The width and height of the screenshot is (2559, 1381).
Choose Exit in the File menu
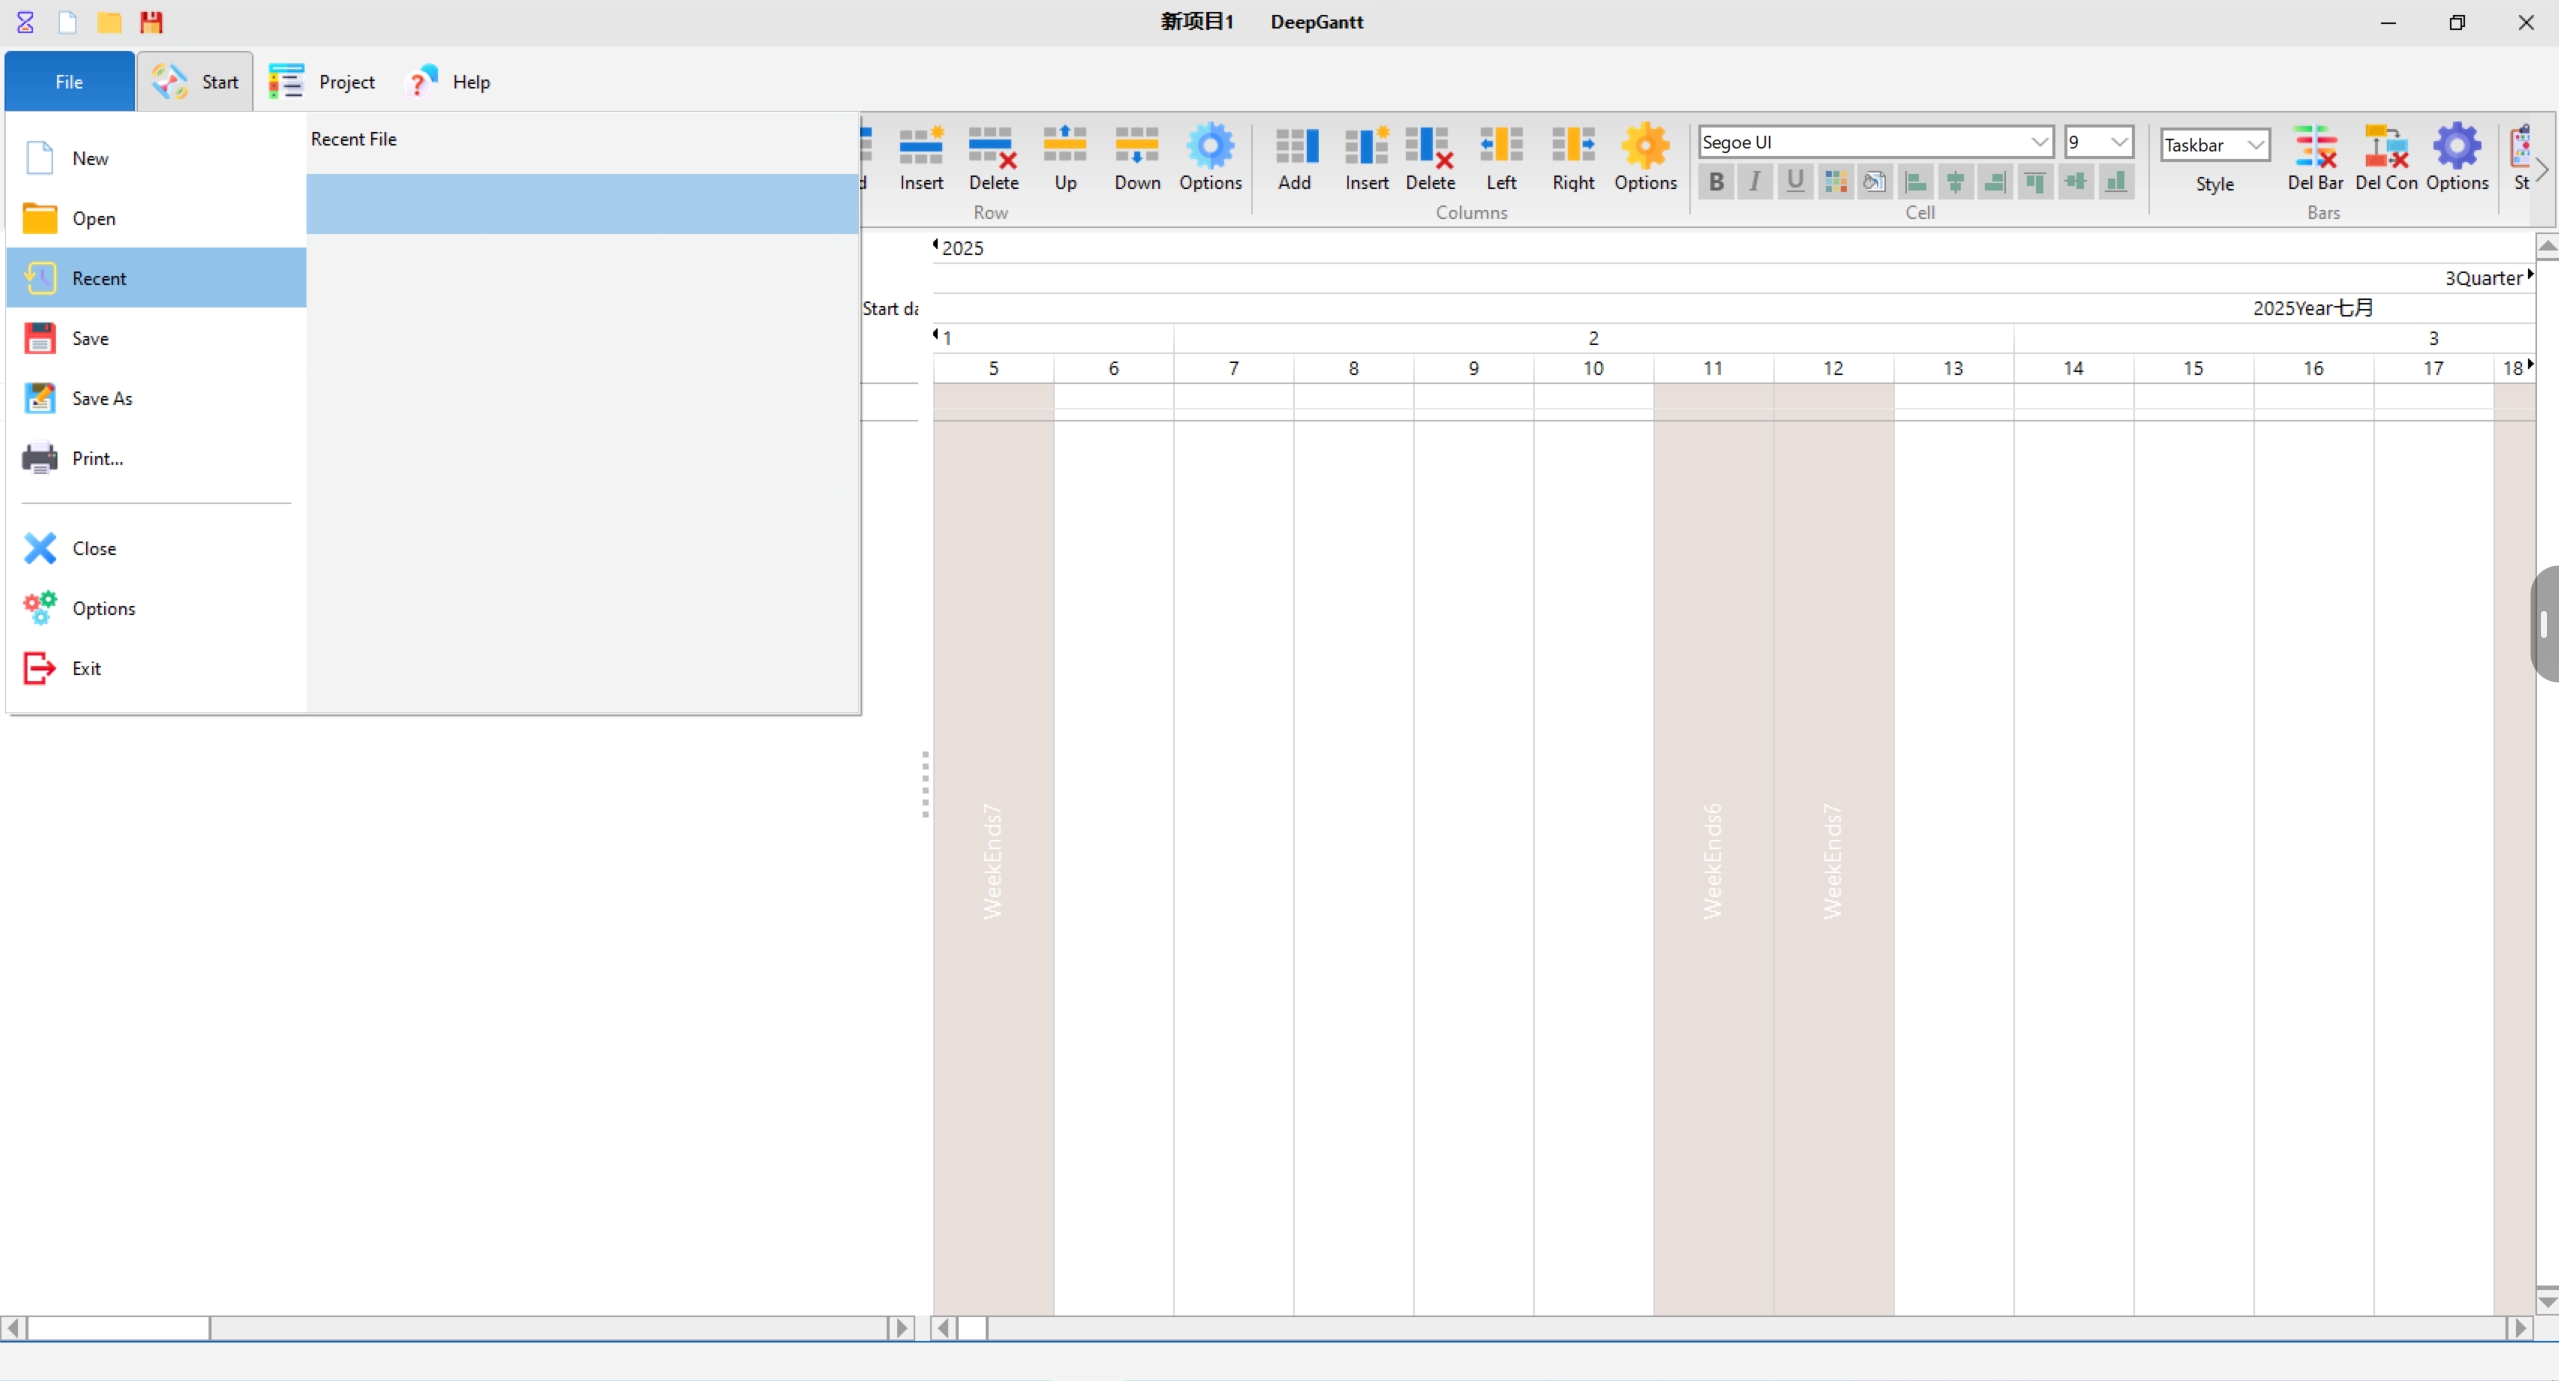(156, 668)
